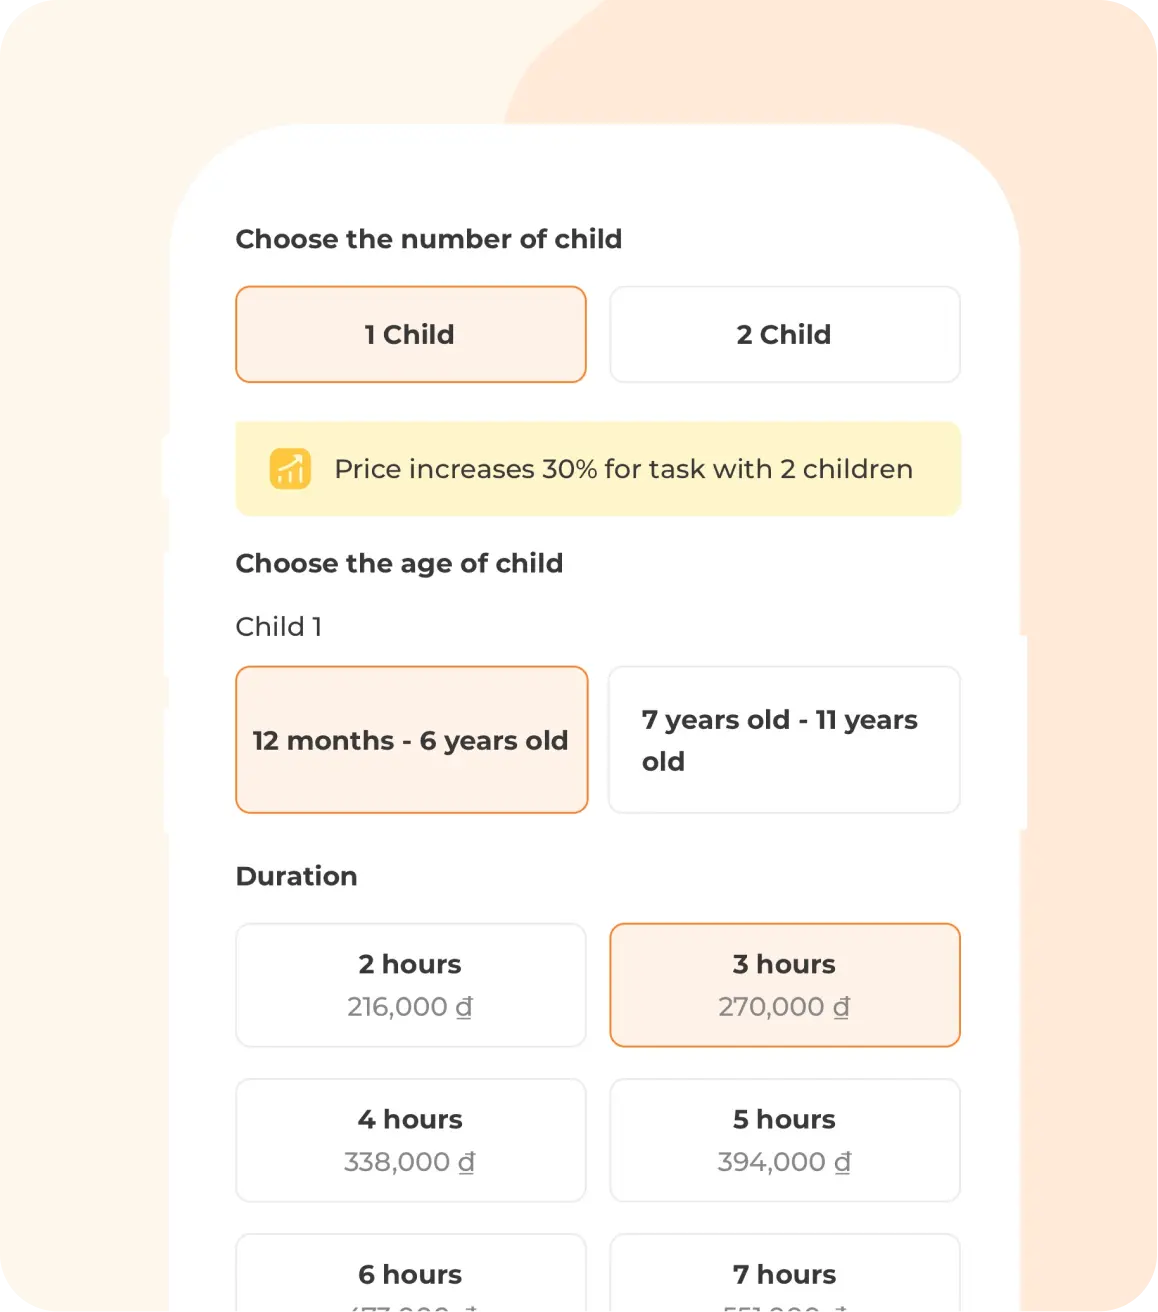Tap the 7 hours duration card

click(784, 1275)
